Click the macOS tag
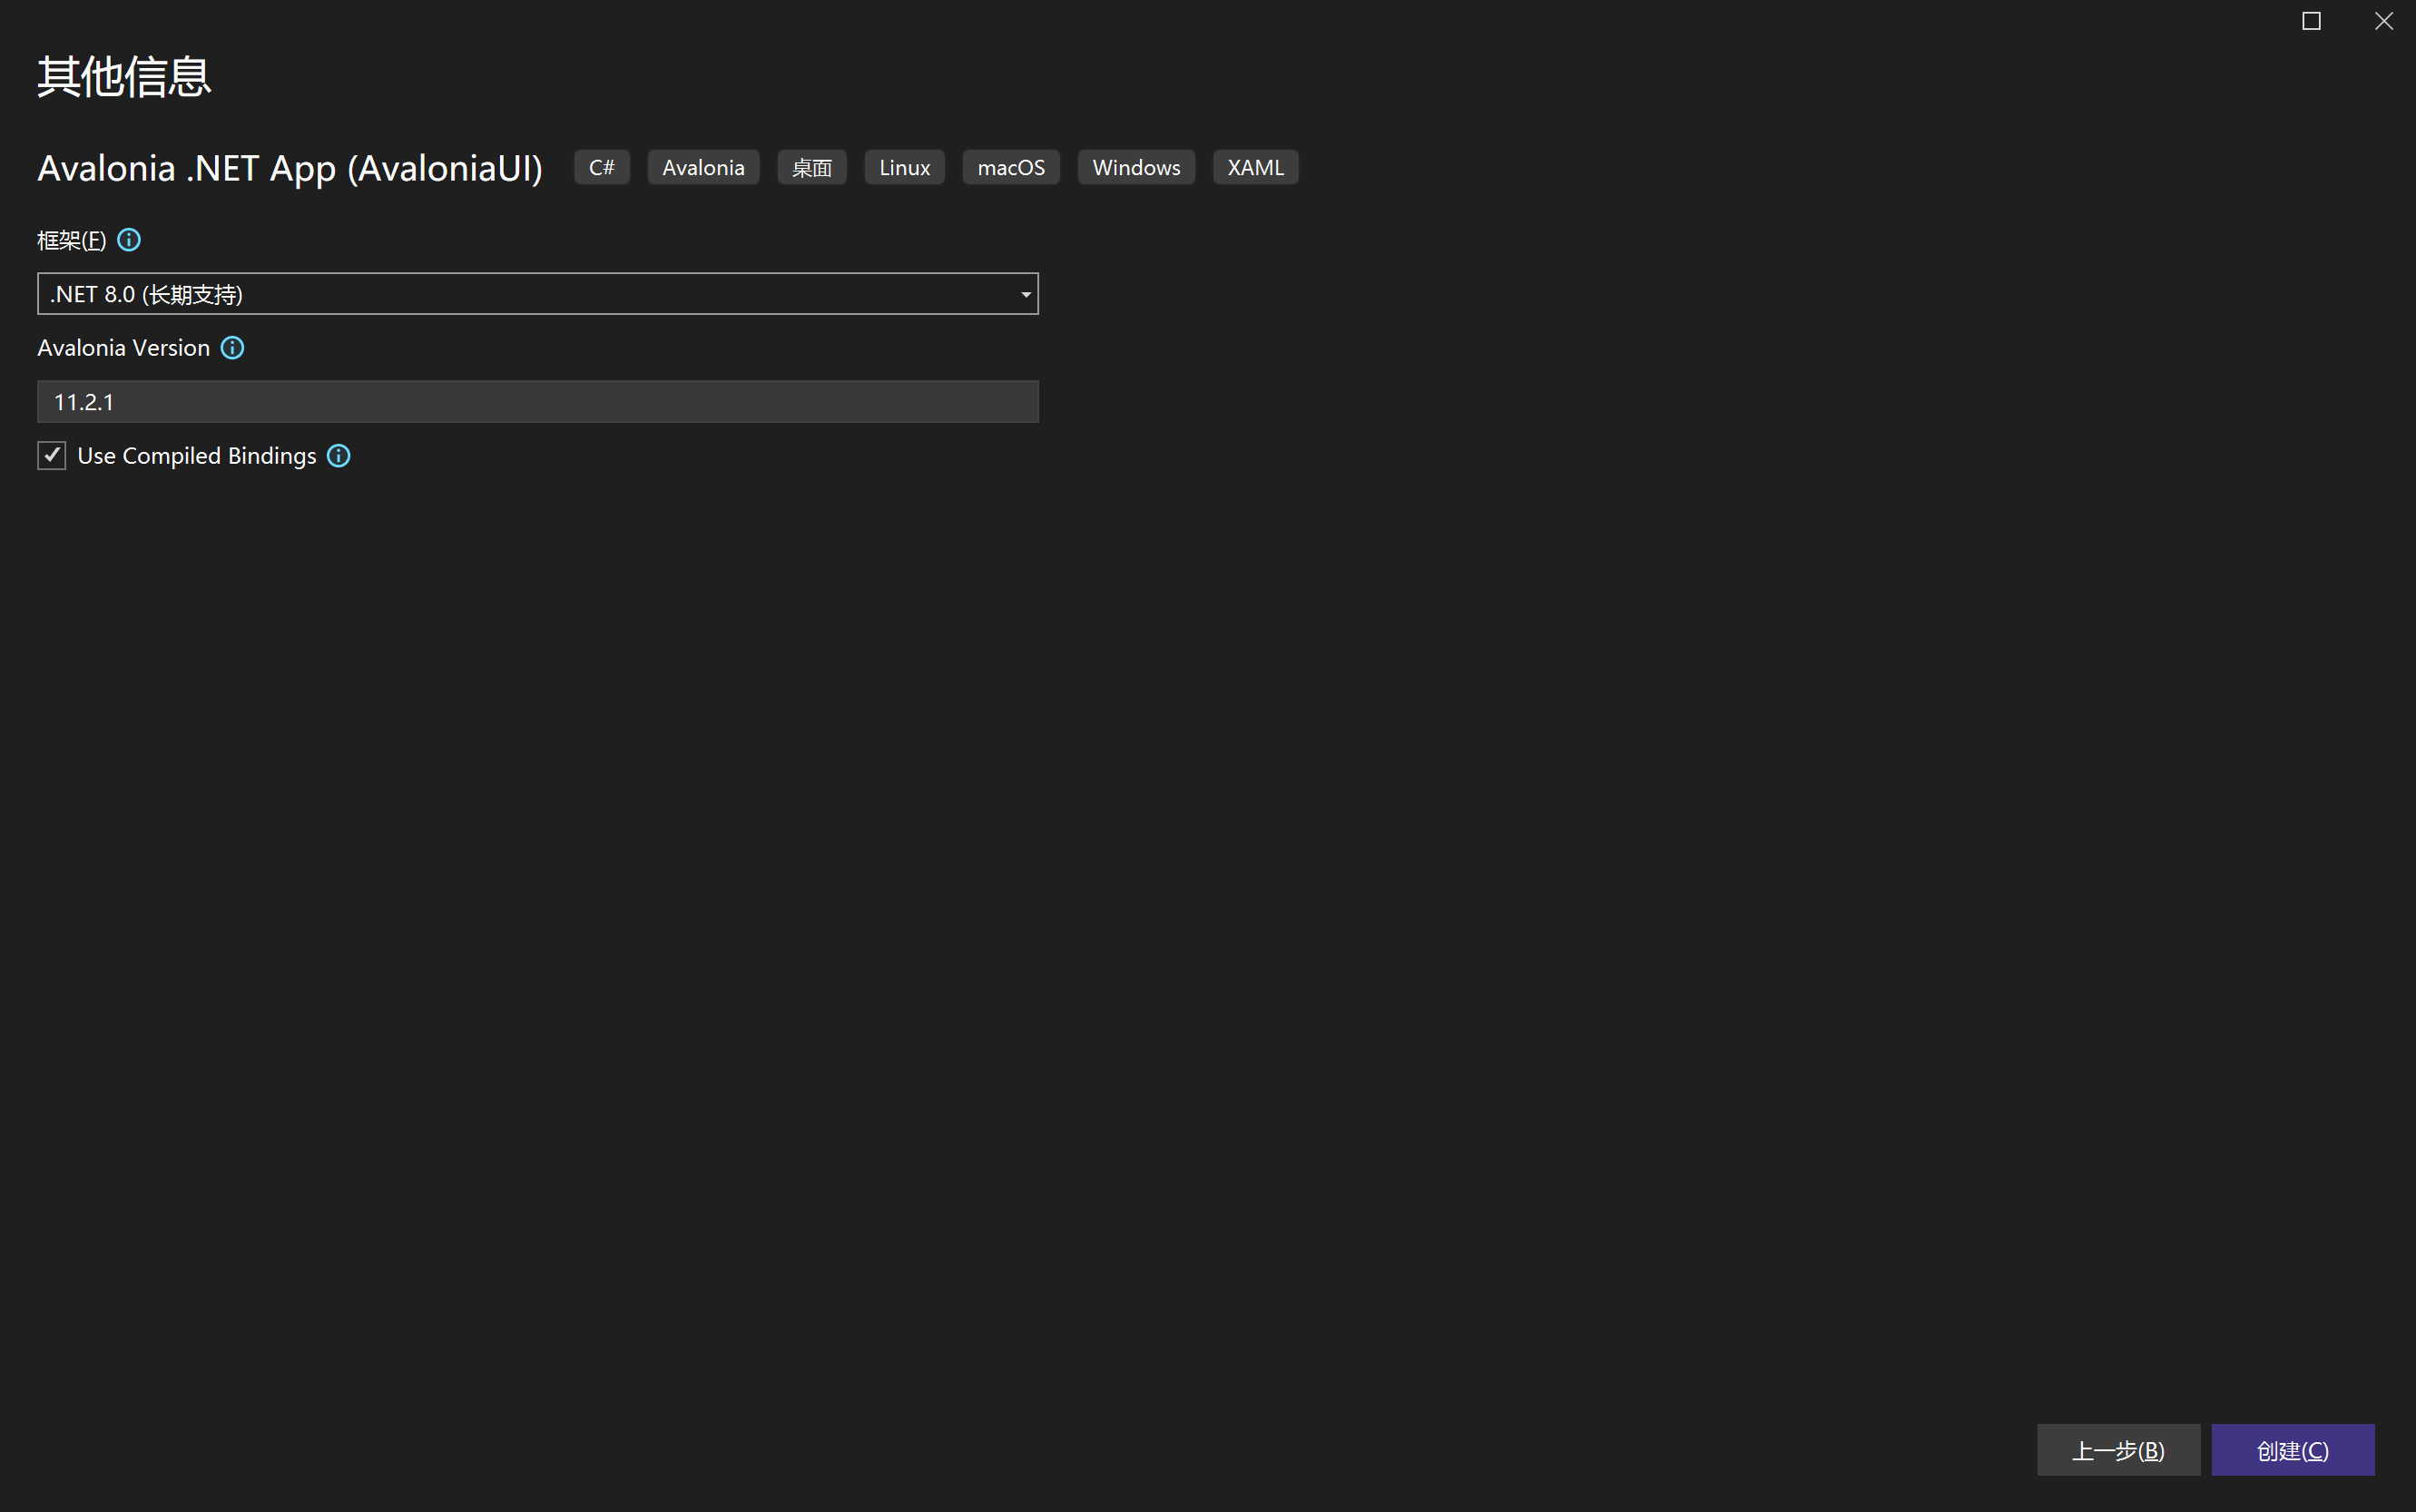 tap(1011, 168)
